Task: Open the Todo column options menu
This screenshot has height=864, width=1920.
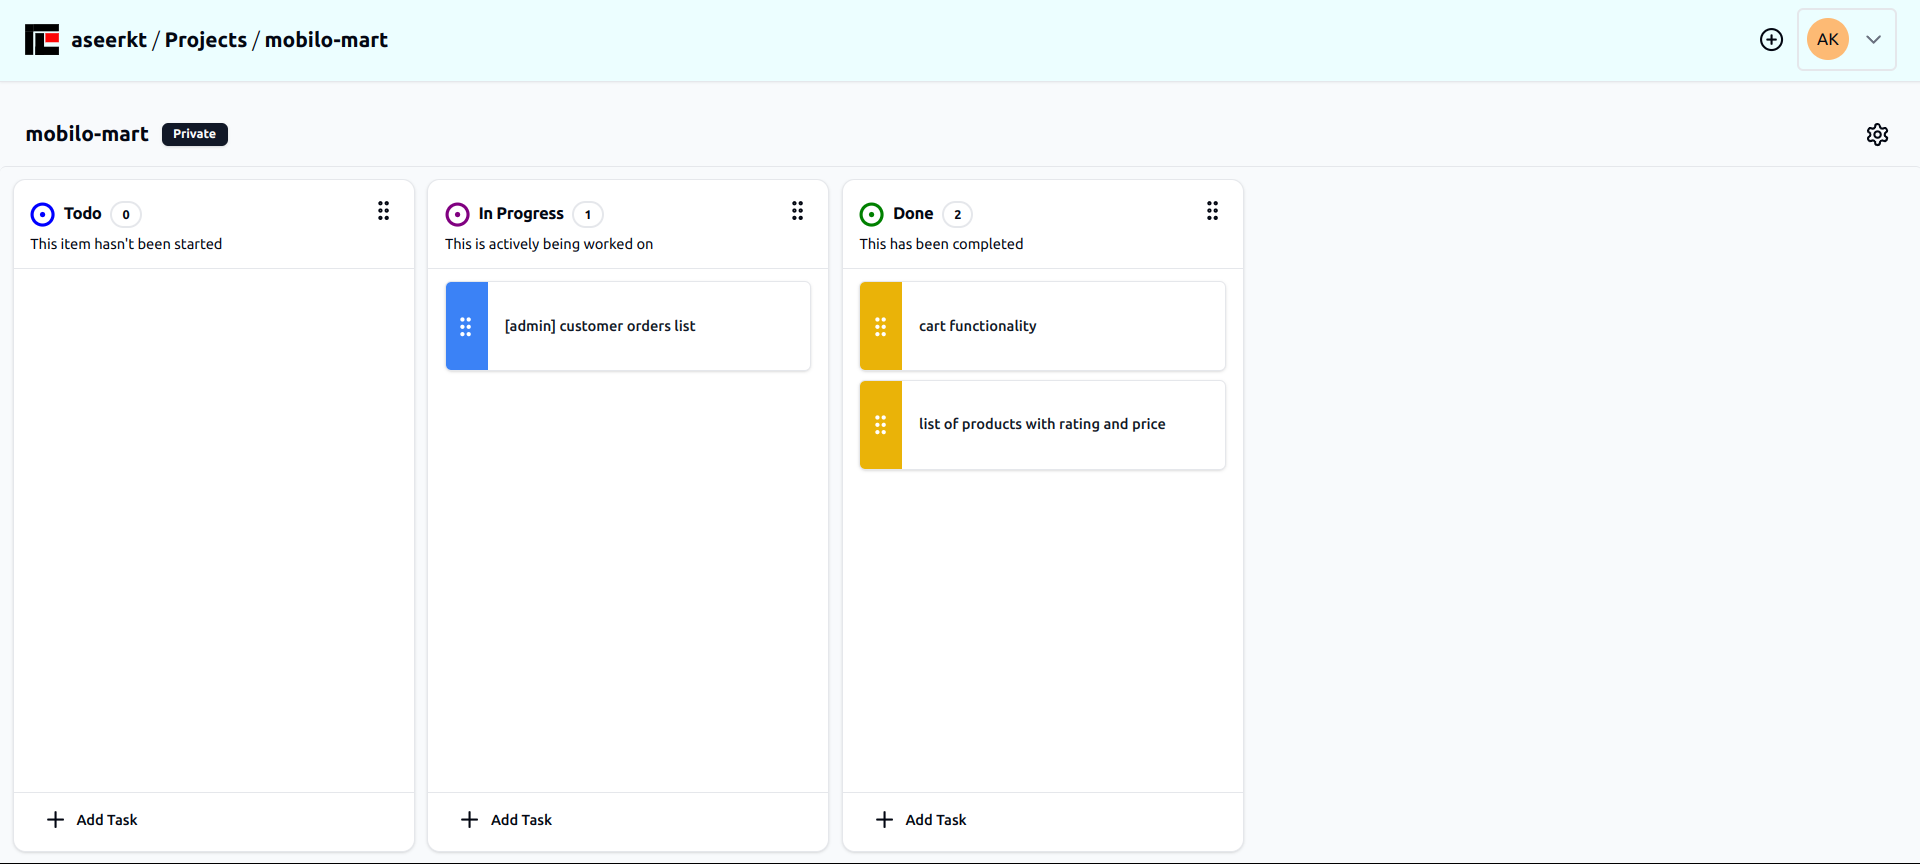Action: pyautogui.click(x=383, y=211)
